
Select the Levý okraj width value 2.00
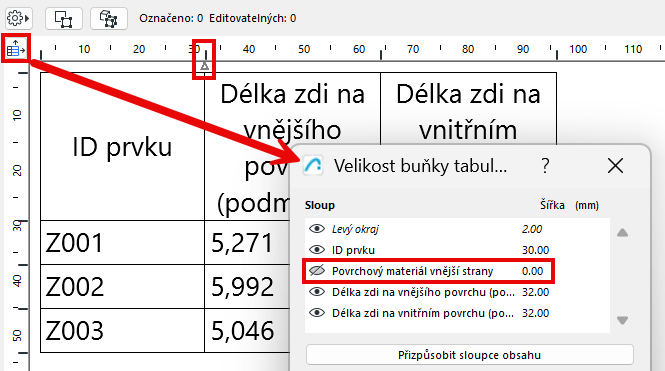(x=532, y=229)
